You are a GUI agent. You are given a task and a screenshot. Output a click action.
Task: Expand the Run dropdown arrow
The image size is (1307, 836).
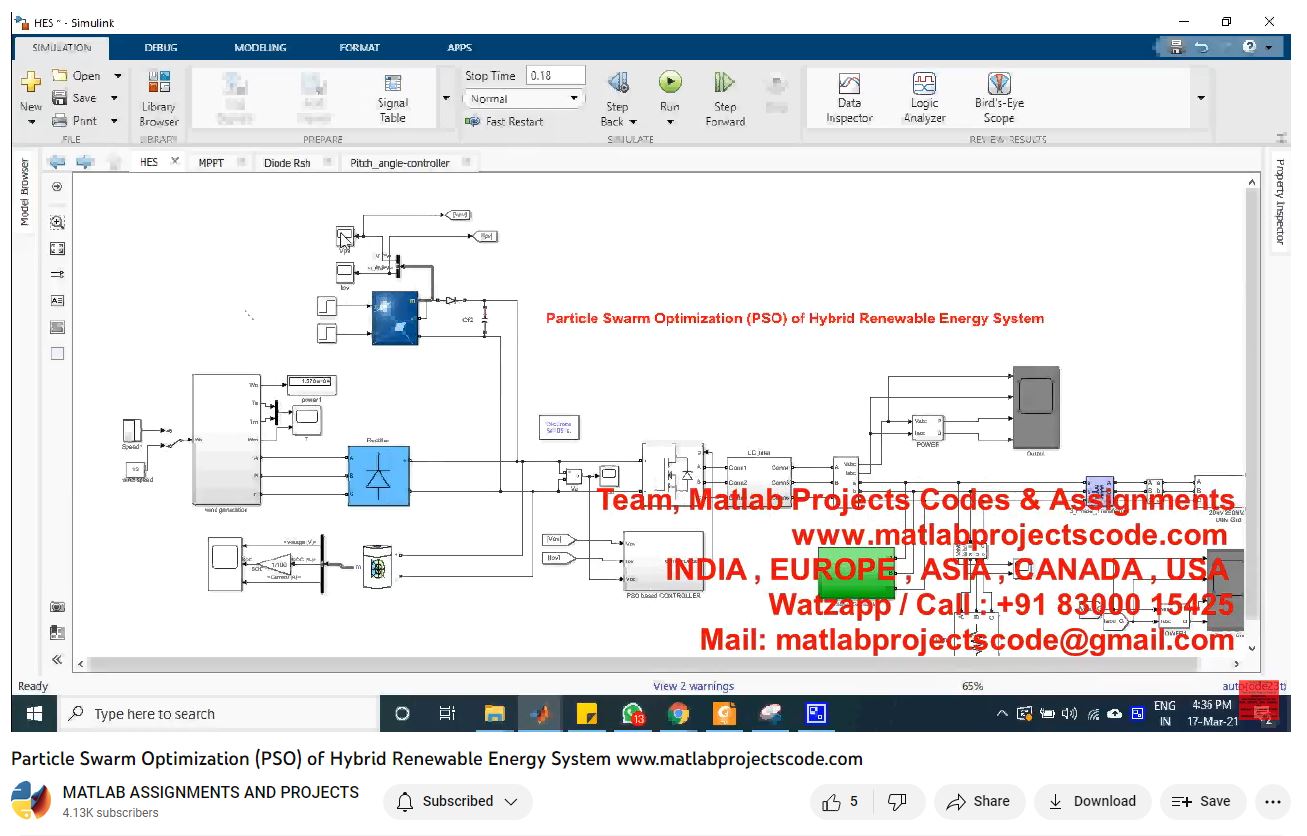coord(670,122)
